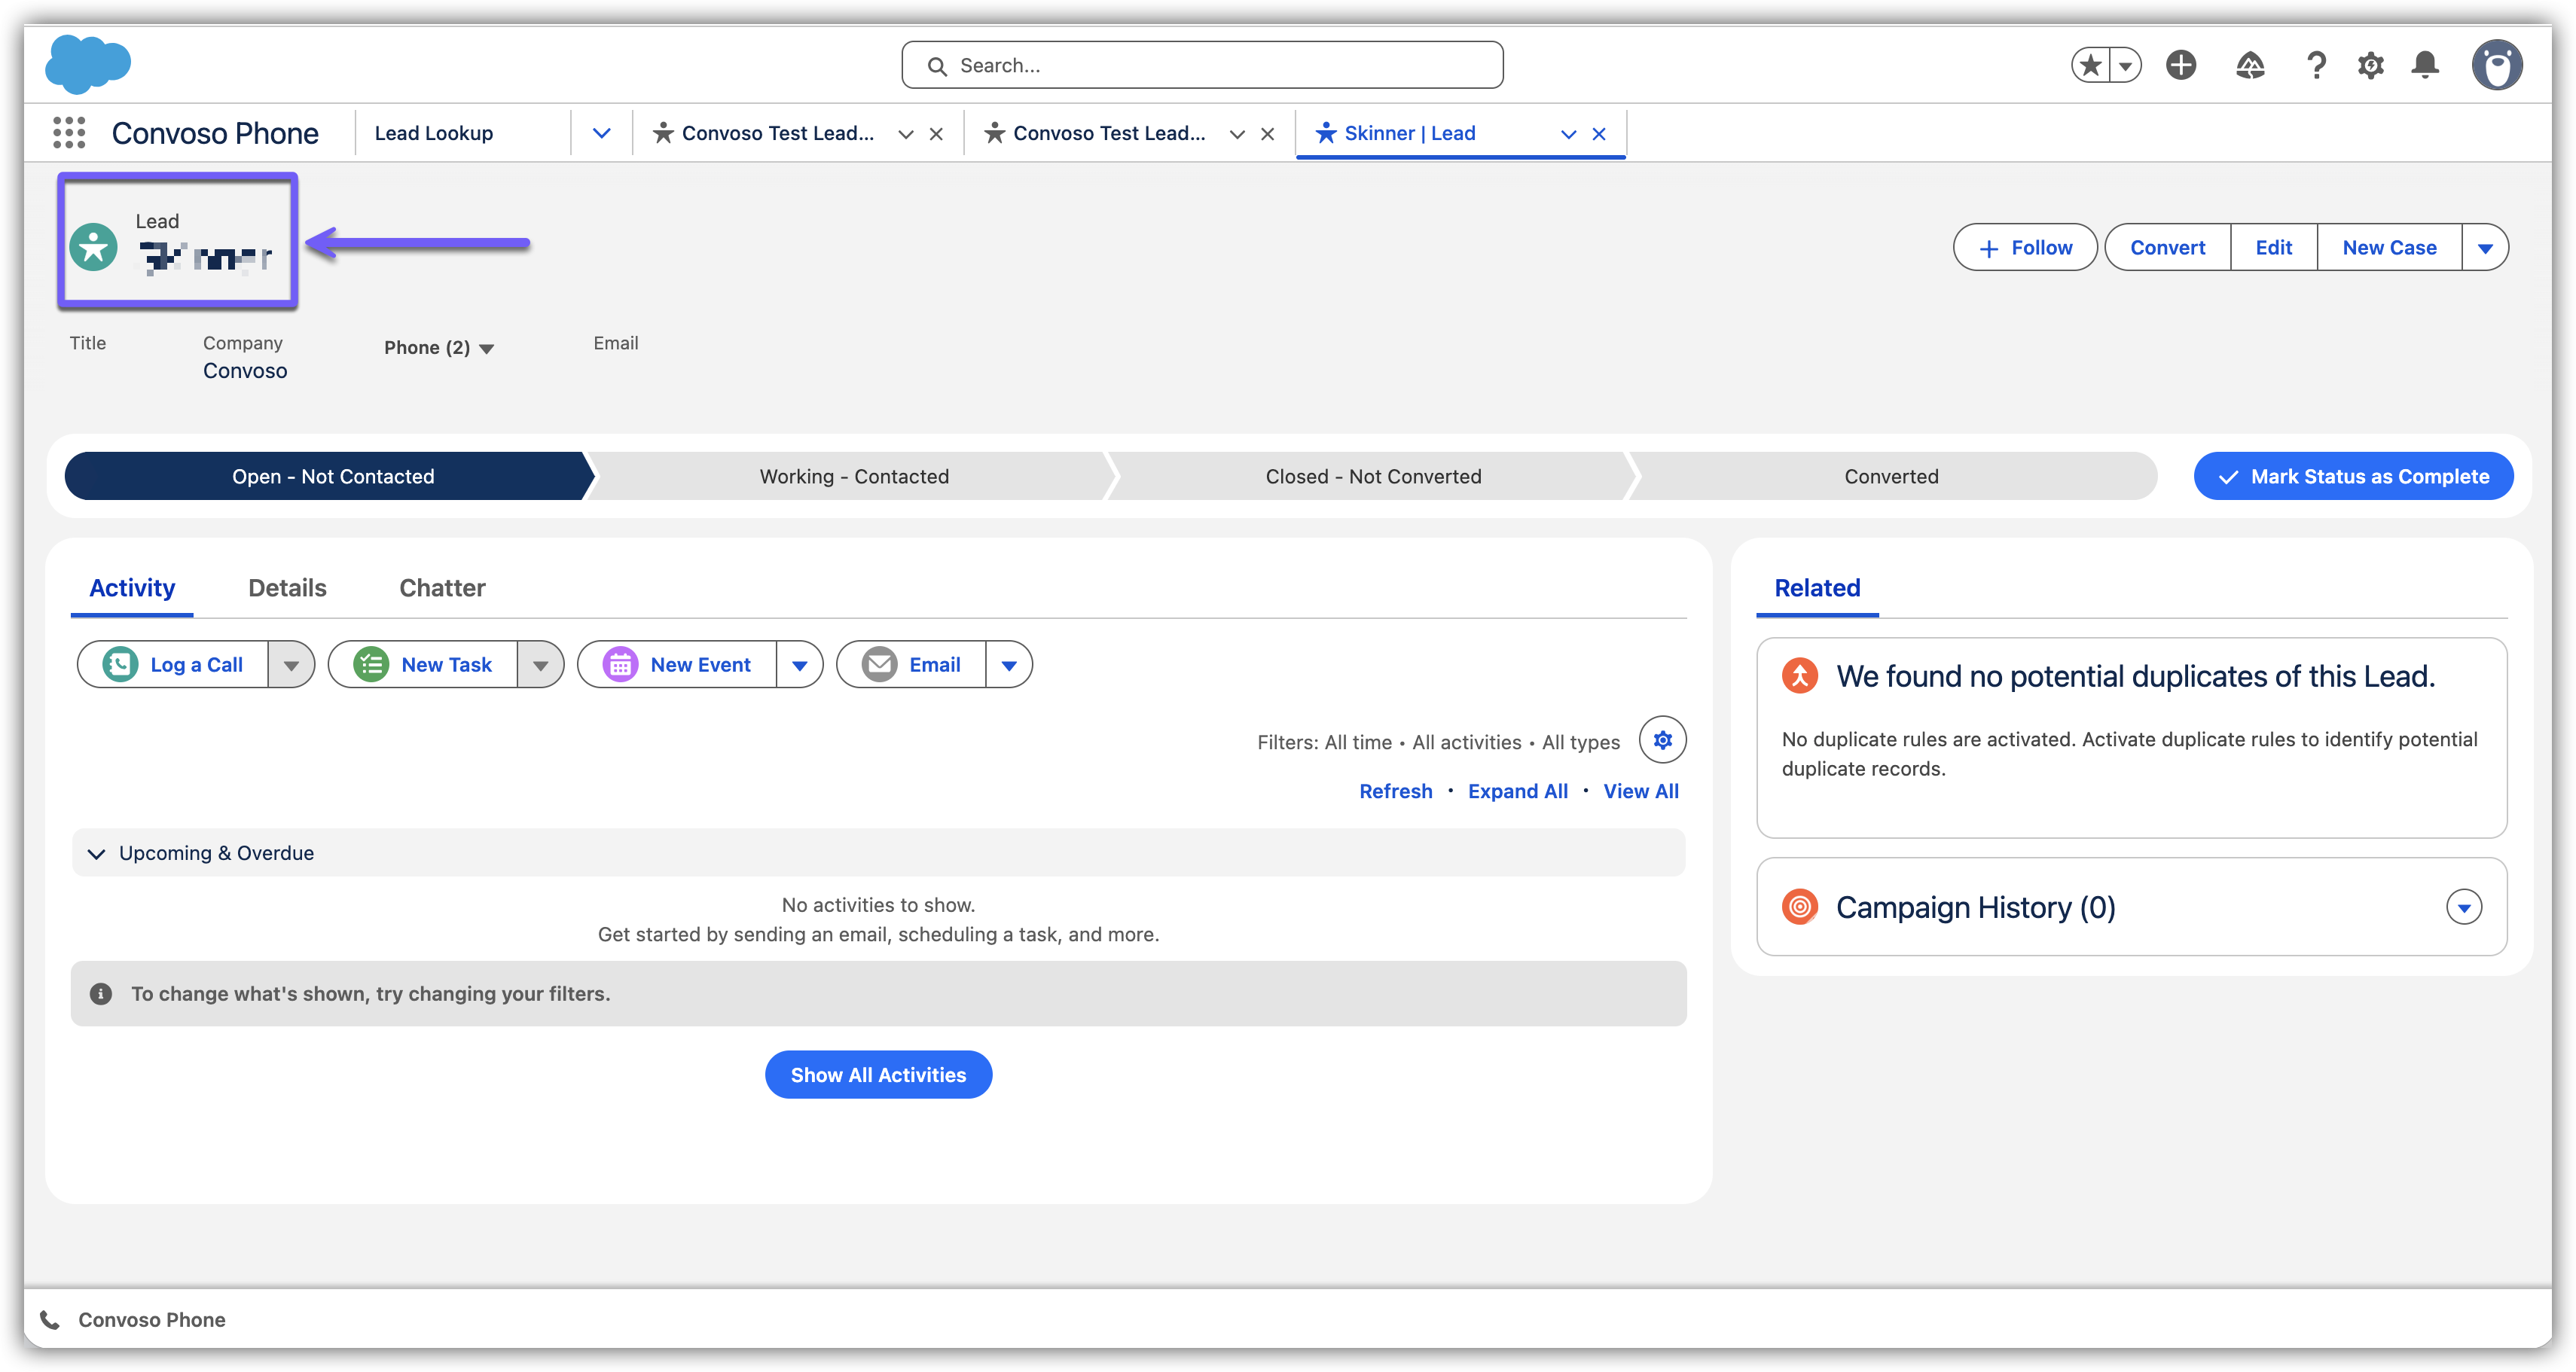Image resolution: width=2576 pixels, height=1372 pixels.
Task: Click the Expand All link
Action: [1517, 791]
